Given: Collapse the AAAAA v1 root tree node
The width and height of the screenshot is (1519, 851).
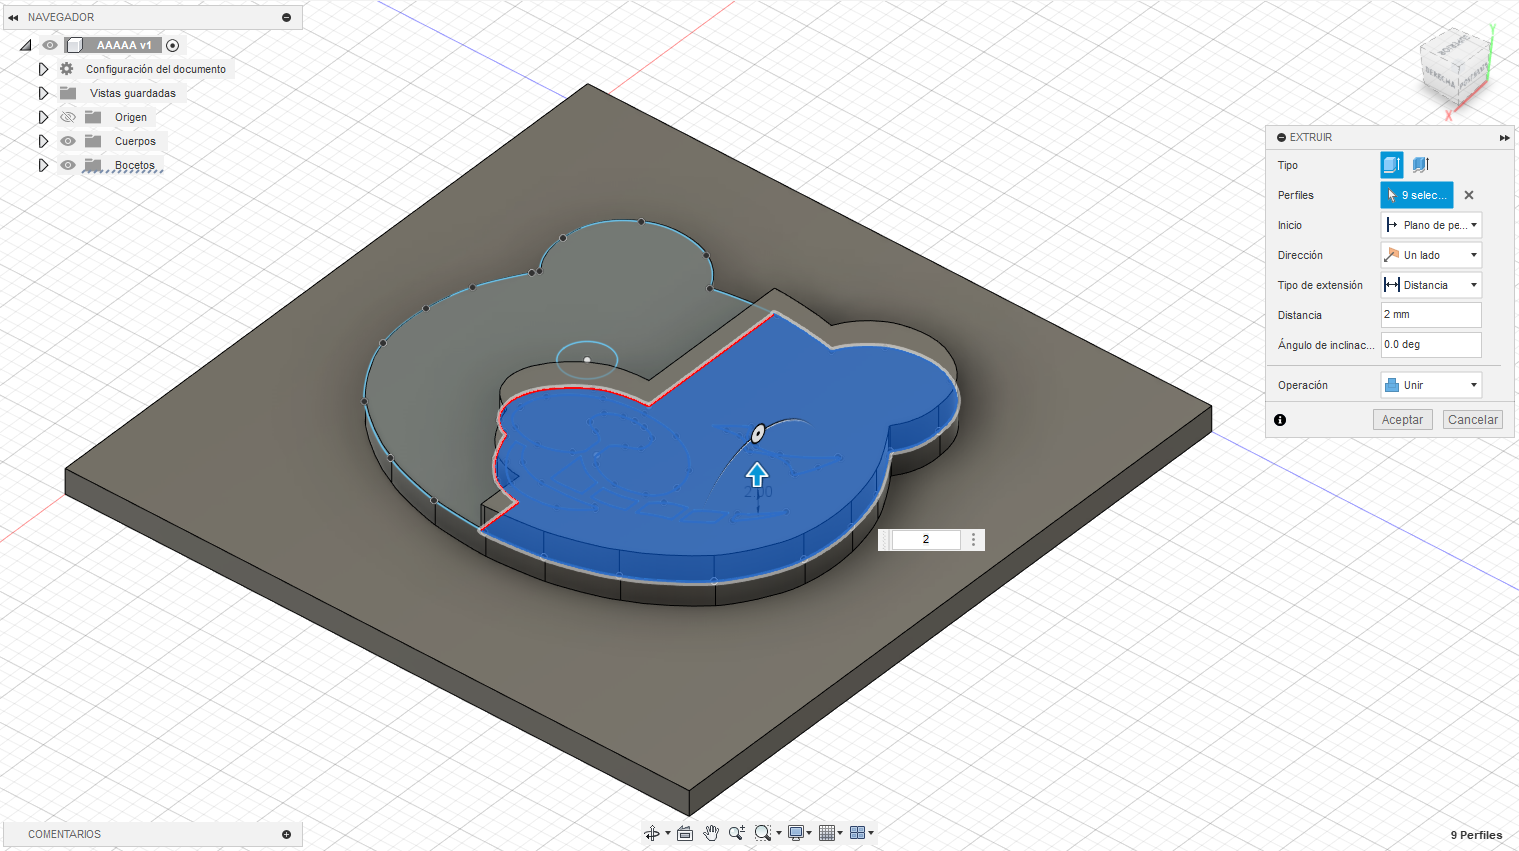Looking at the screenshot, I should click(x=26, y=45).
